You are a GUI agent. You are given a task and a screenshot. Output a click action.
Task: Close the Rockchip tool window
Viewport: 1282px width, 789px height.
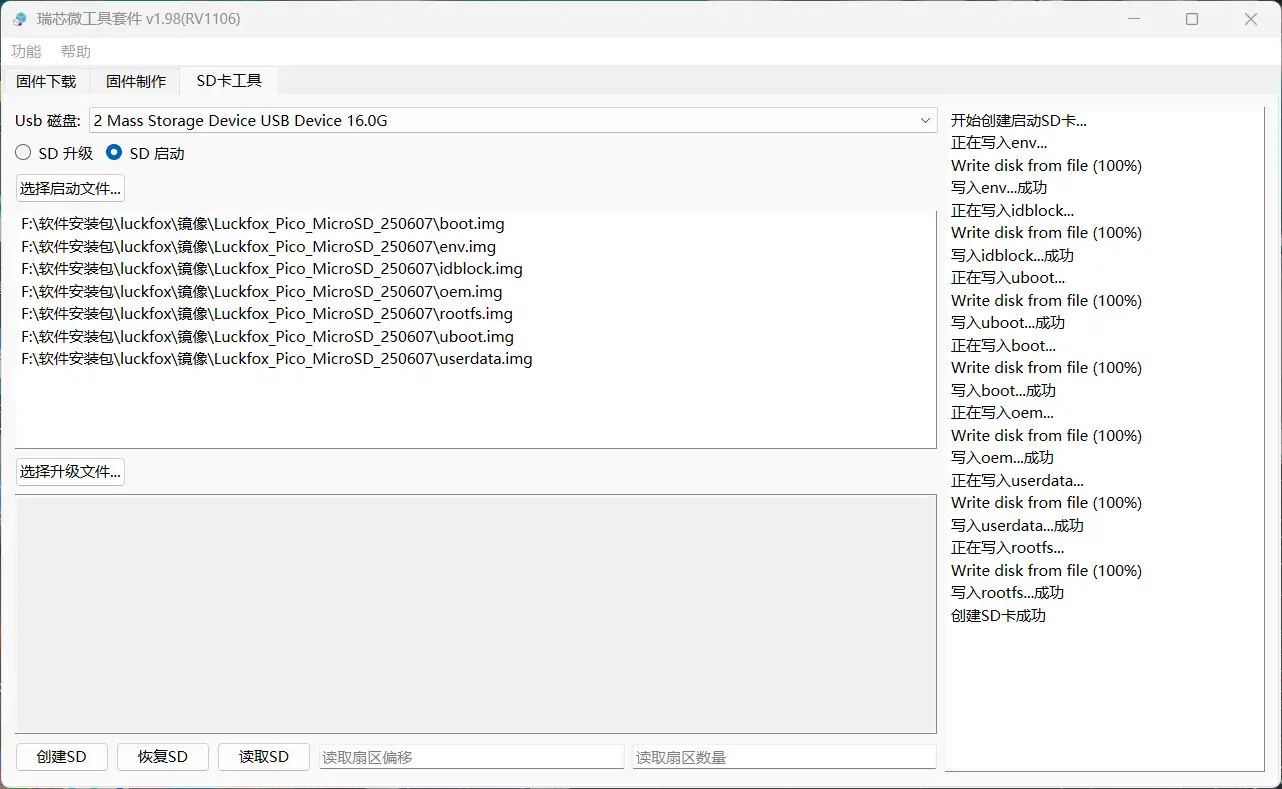point(1251,19)
